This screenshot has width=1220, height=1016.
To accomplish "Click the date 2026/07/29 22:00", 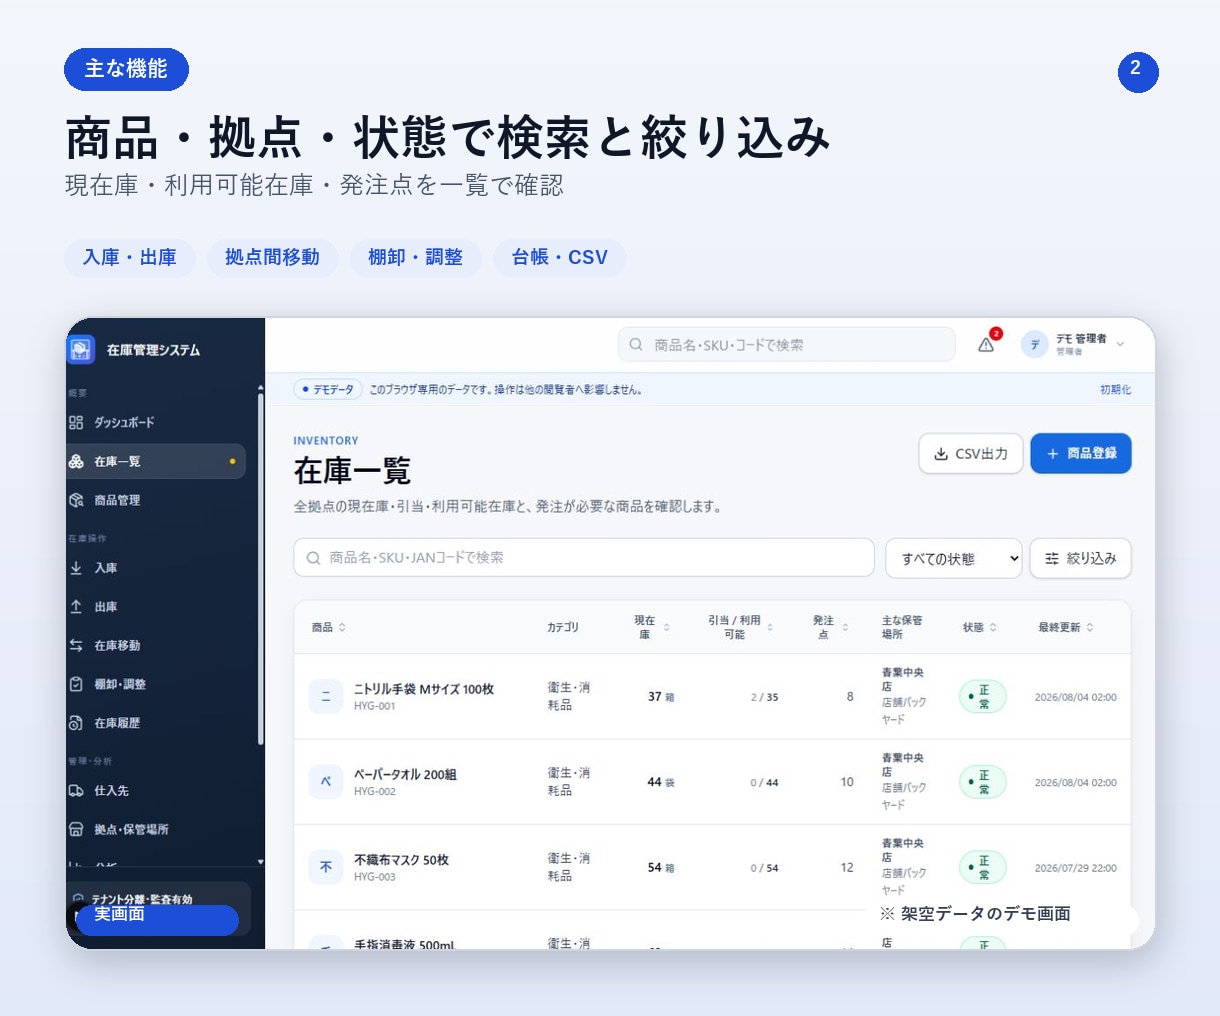I will pyautogui.click(x=1076, y=868).
